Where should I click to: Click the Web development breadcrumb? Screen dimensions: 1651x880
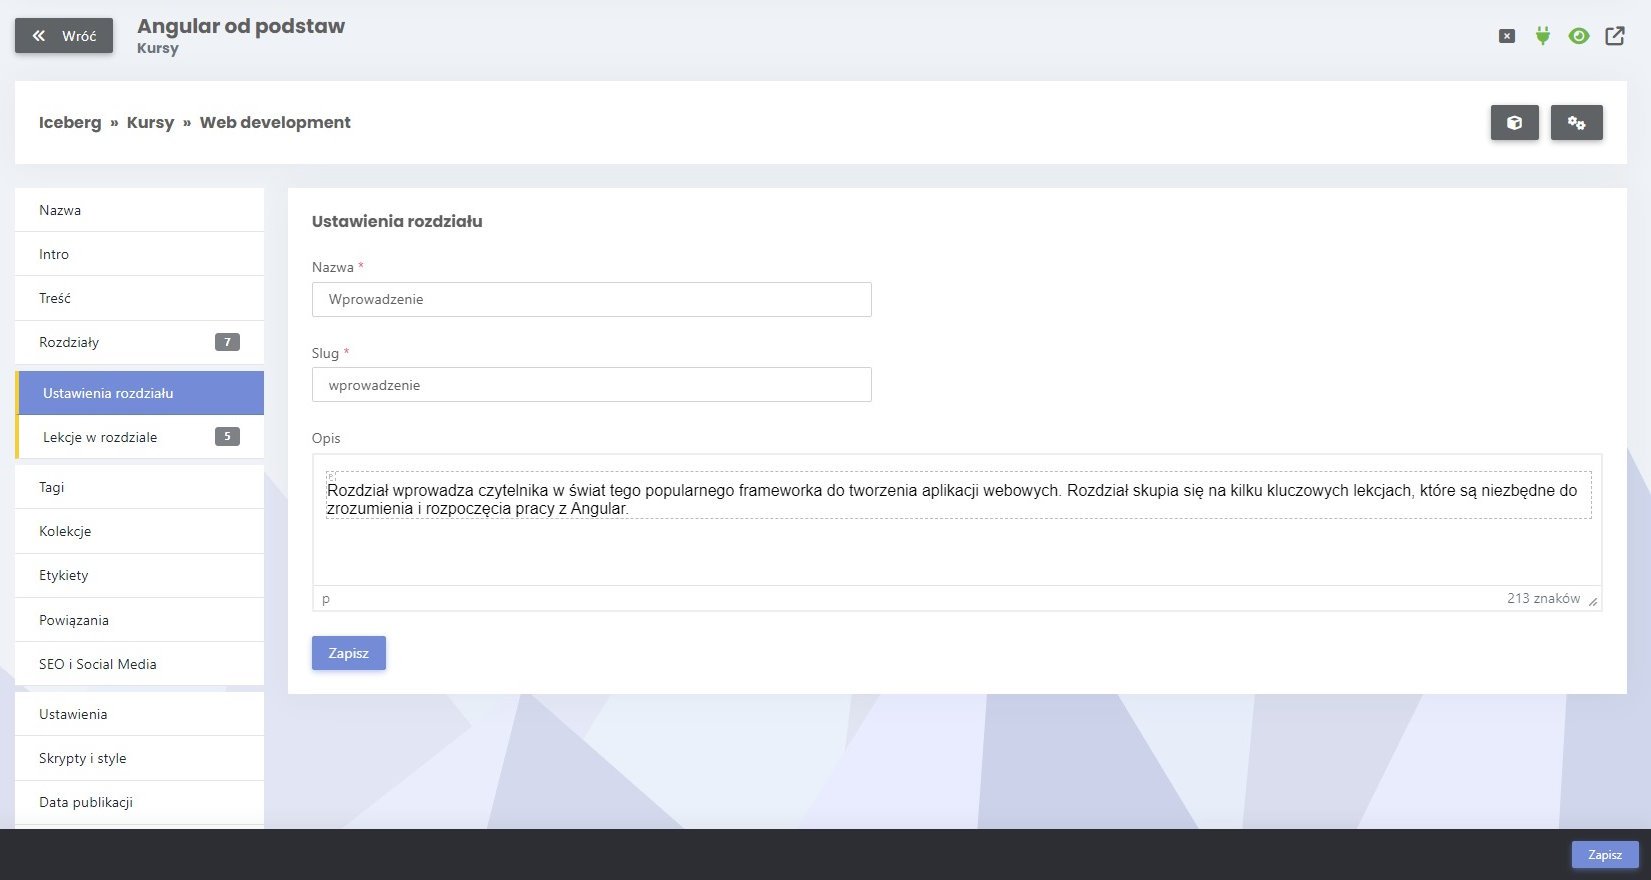275,122
